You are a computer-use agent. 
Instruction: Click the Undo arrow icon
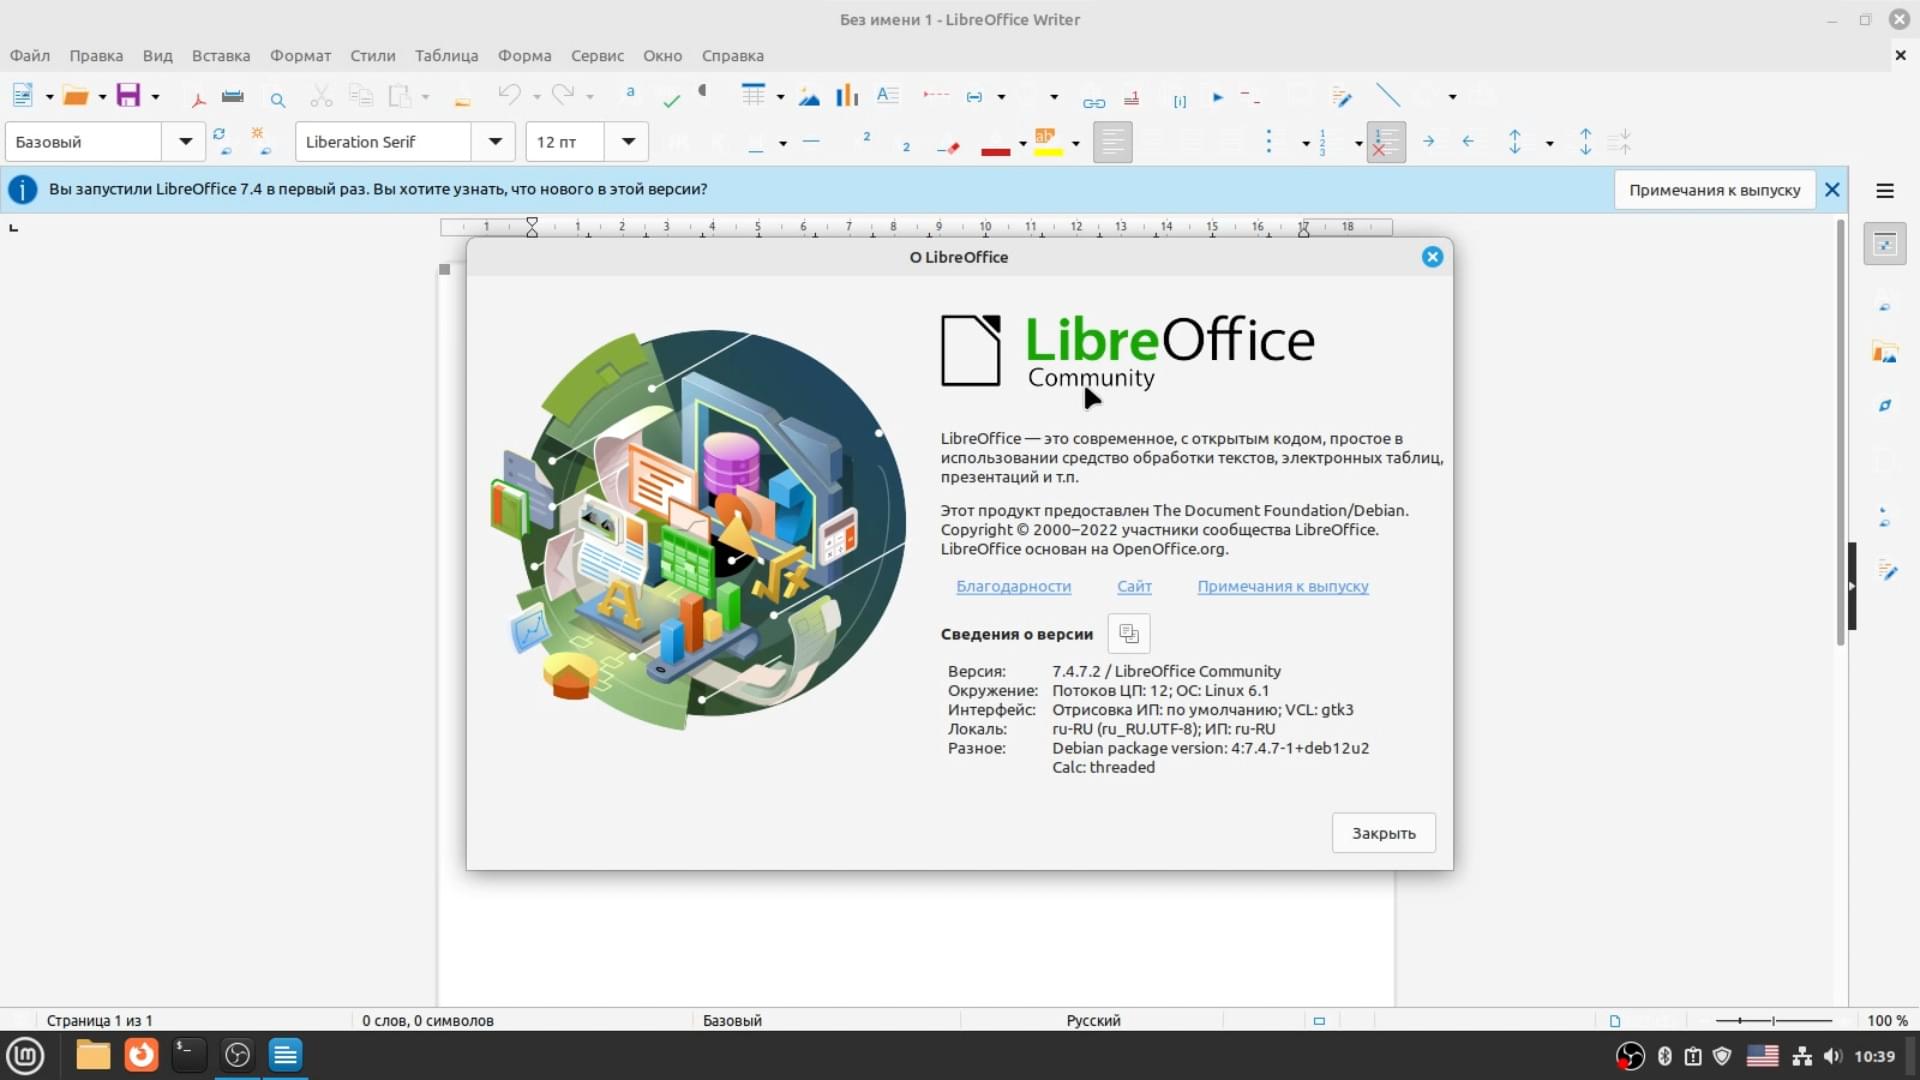[509, 95]
